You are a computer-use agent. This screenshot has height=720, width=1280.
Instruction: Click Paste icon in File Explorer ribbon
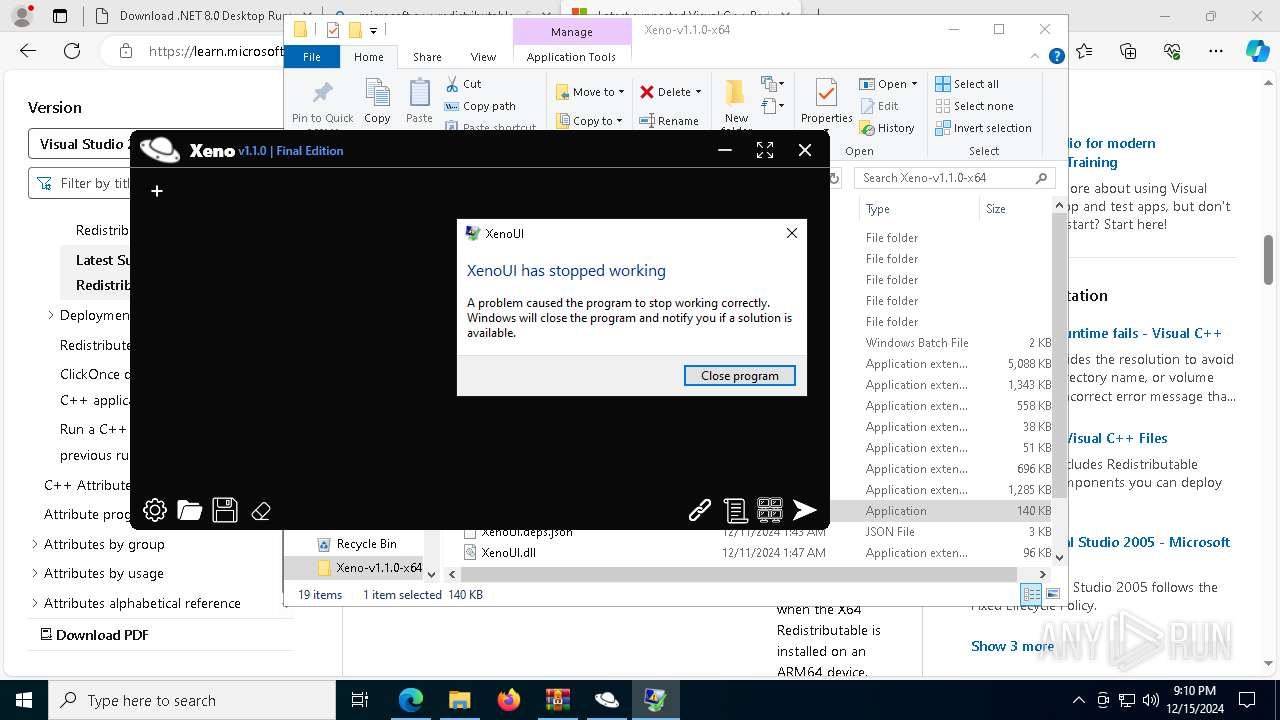419,101
